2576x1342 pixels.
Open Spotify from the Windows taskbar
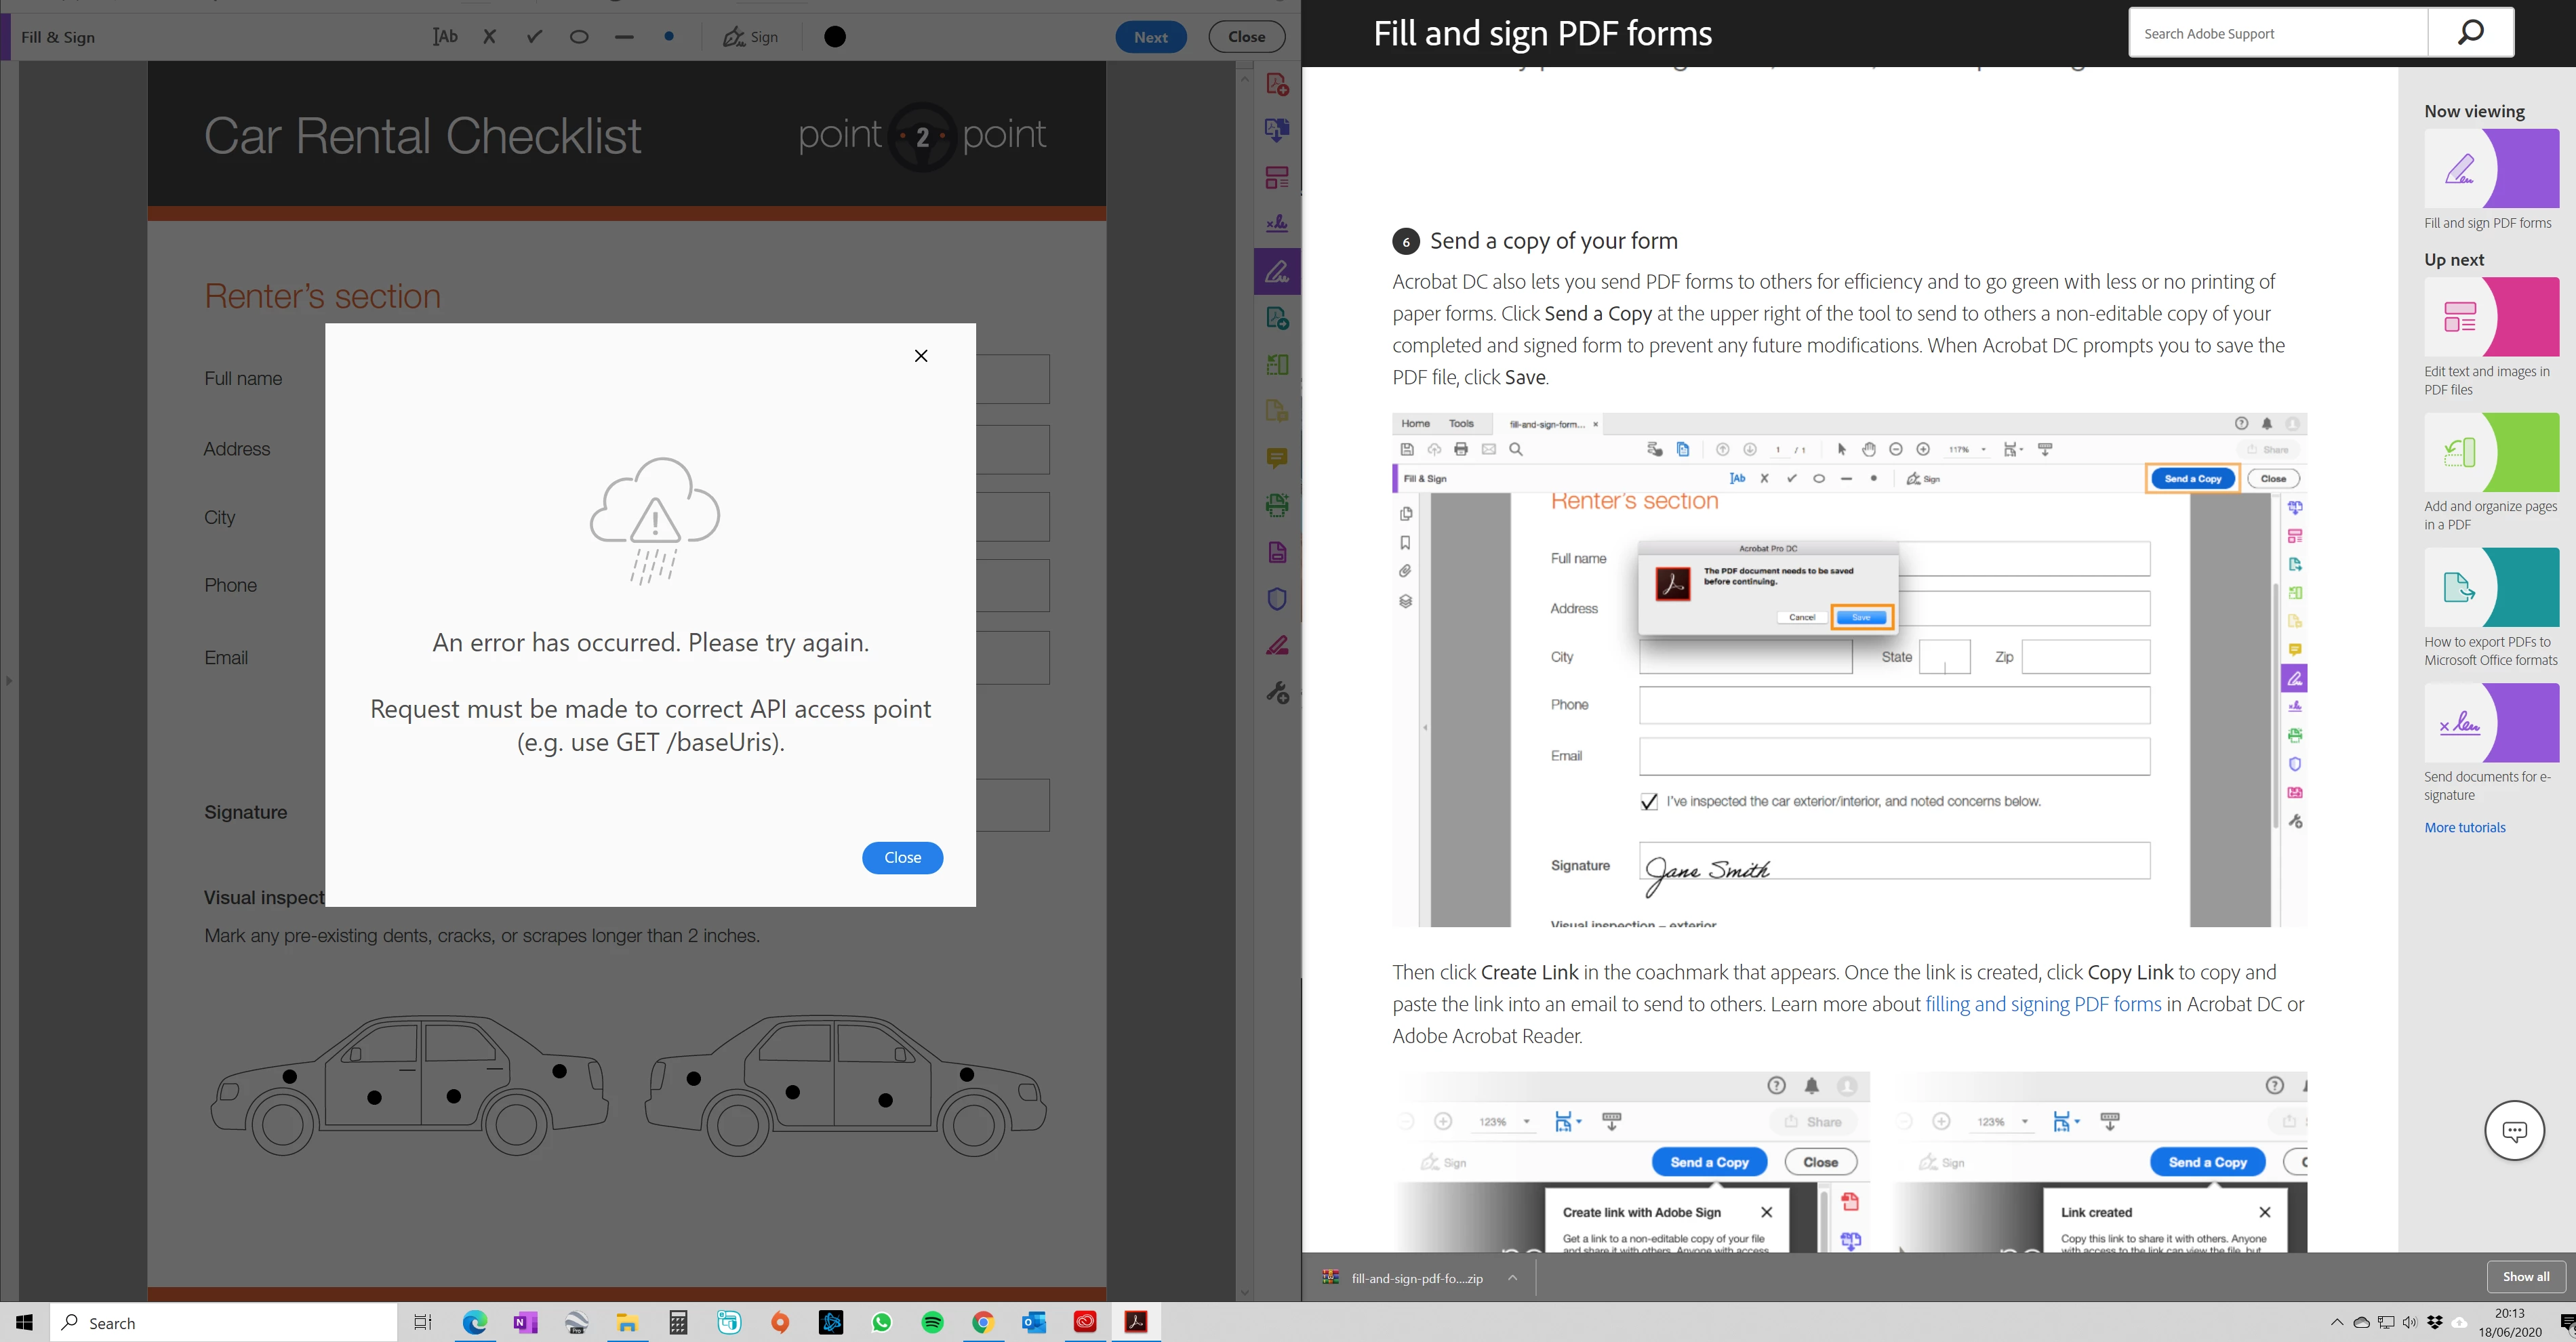pyautogui.click(x=932, y=1323)
